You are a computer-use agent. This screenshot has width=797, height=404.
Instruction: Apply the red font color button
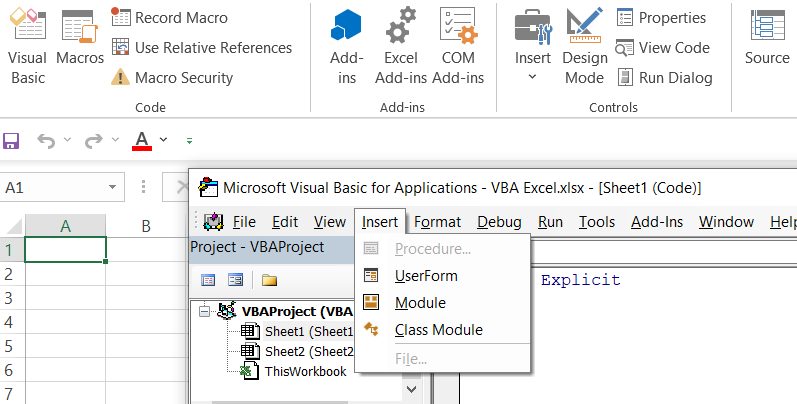coord(141,140)
